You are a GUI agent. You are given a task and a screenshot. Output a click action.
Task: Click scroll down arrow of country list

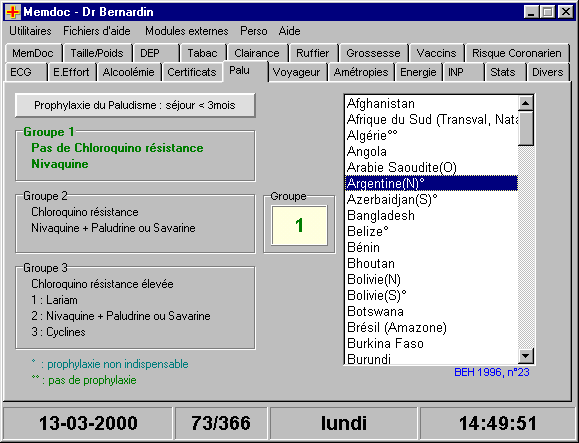click(x=525, y=356)
